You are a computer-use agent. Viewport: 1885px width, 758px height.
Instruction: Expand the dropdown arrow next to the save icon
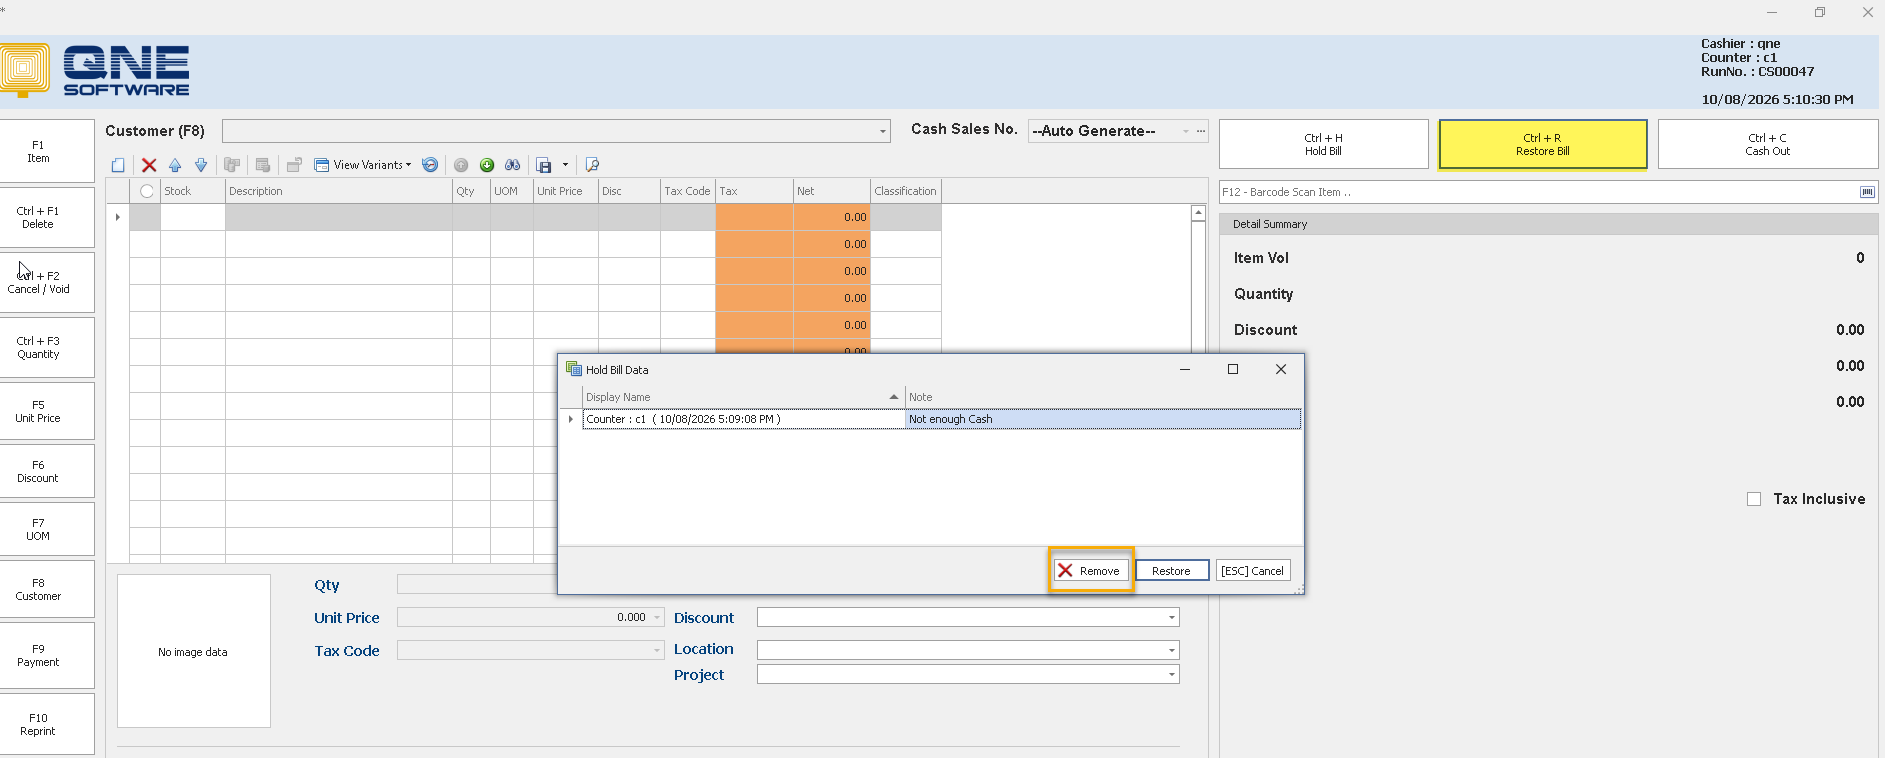[x=565, y=165]
